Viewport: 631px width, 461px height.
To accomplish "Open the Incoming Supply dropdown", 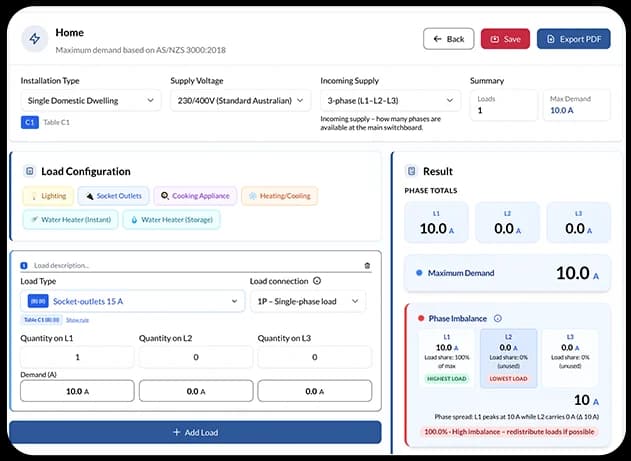I will [x=390, y=101].
